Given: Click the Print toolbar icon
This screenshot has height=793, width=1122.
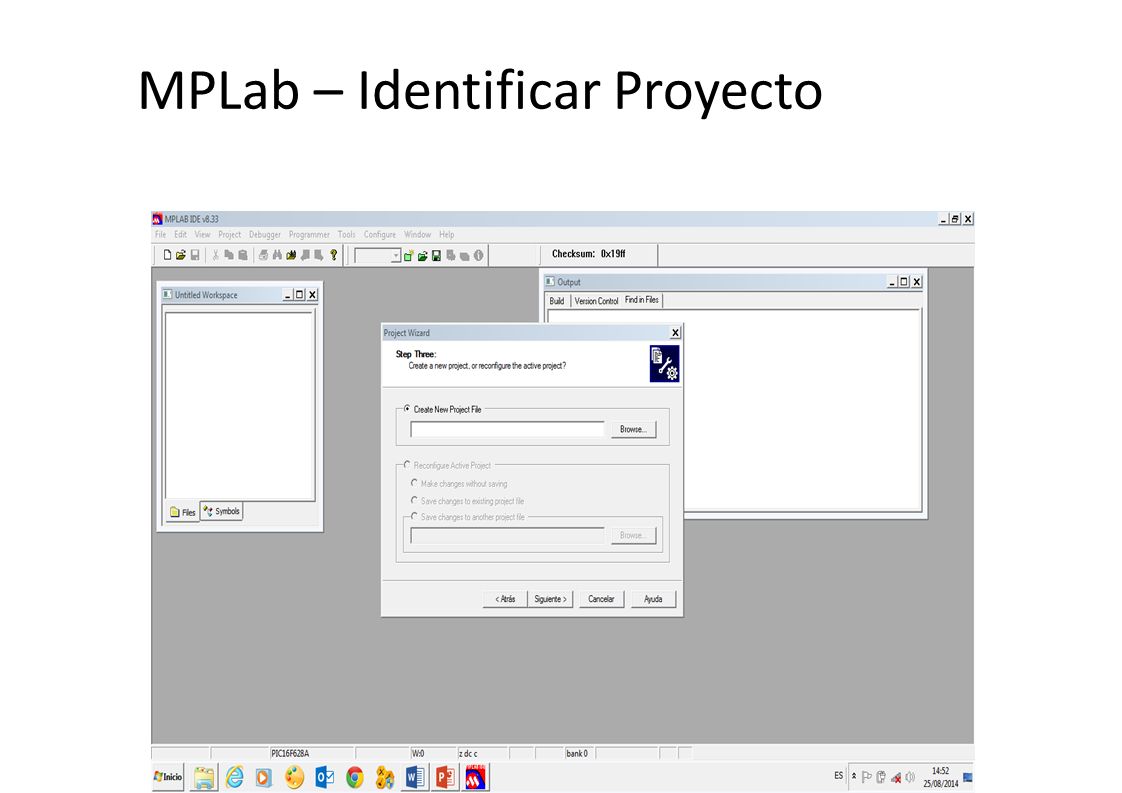Looking at the screenshot, I should click(x=263, y=255).
